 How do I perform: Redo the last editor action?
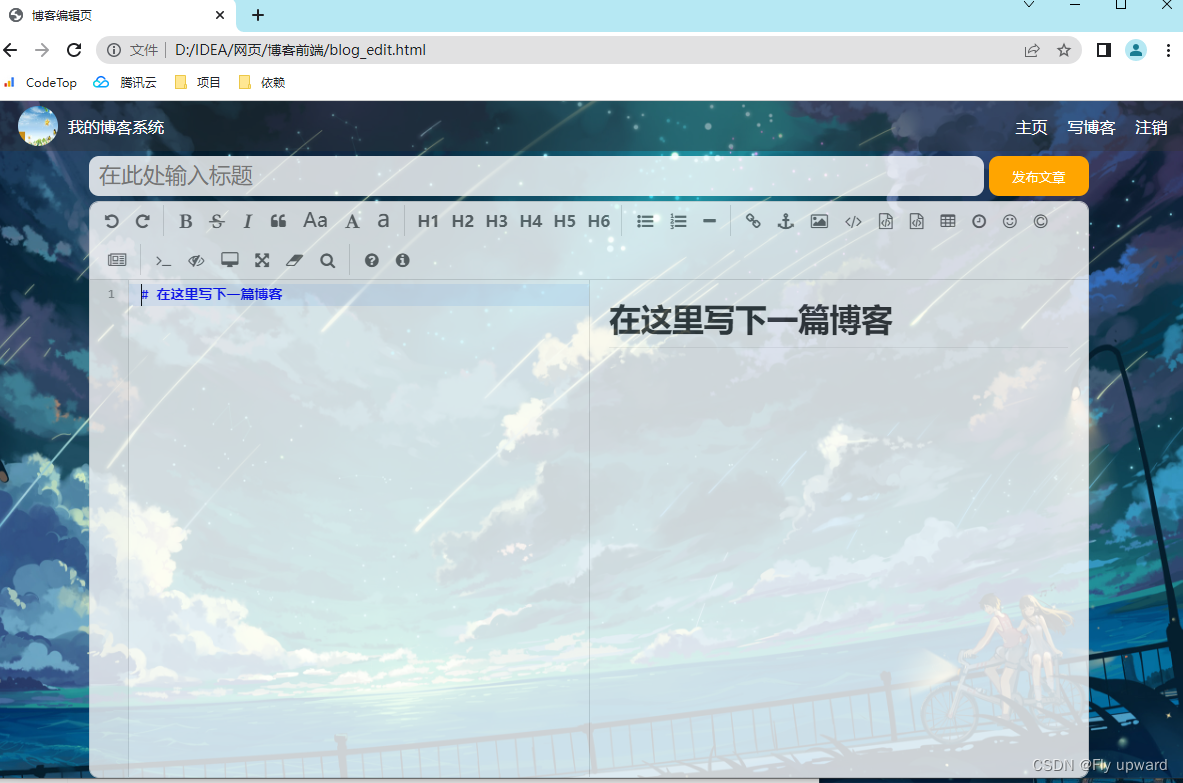143,221
